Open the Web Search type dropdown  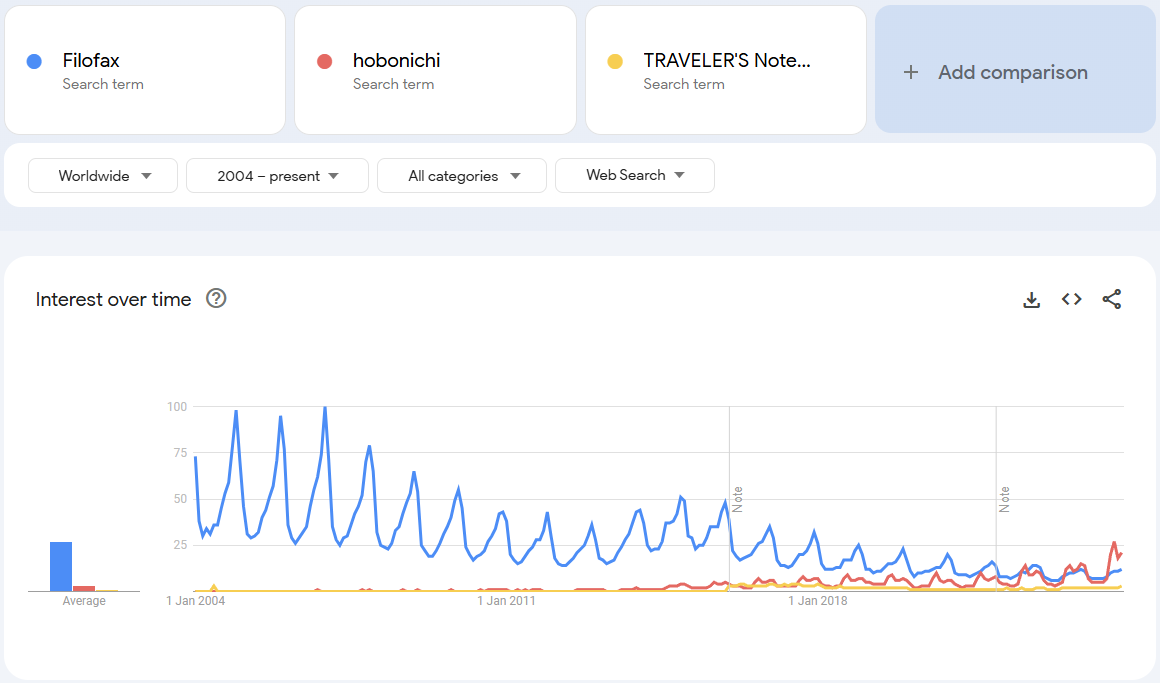tap(635, 175)
